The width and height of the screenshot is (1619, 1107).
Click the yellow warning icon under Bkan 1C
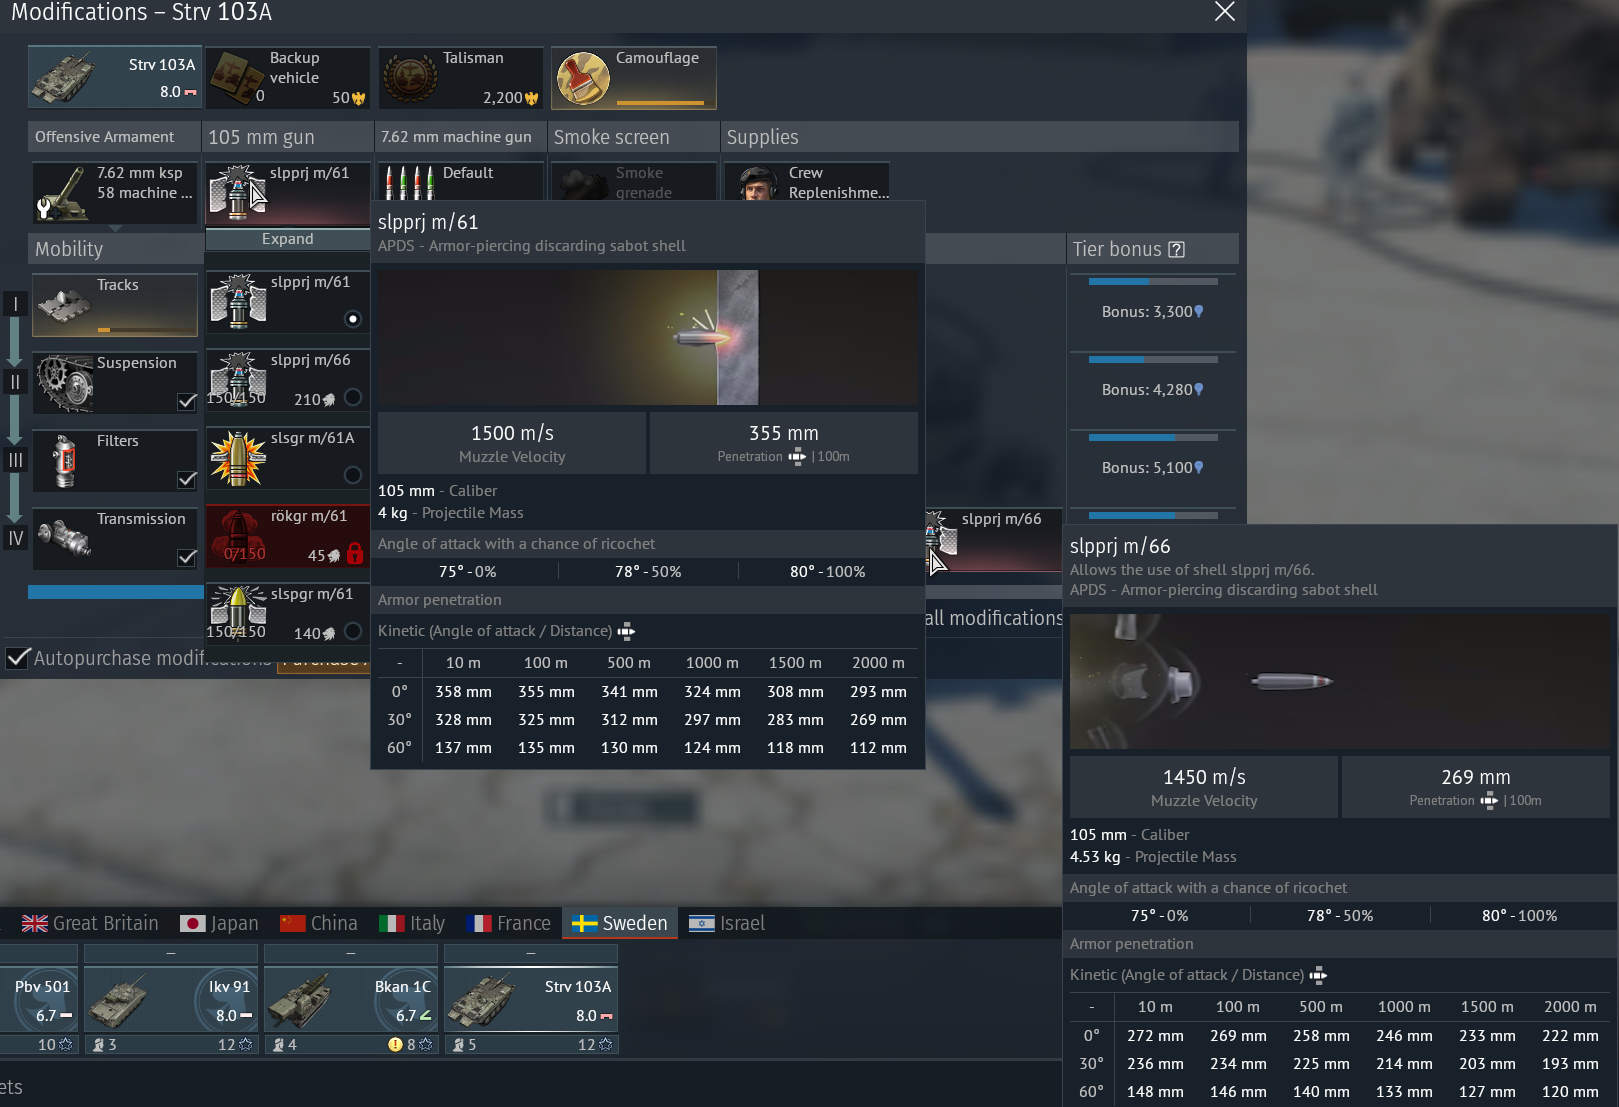(395, 1045)
